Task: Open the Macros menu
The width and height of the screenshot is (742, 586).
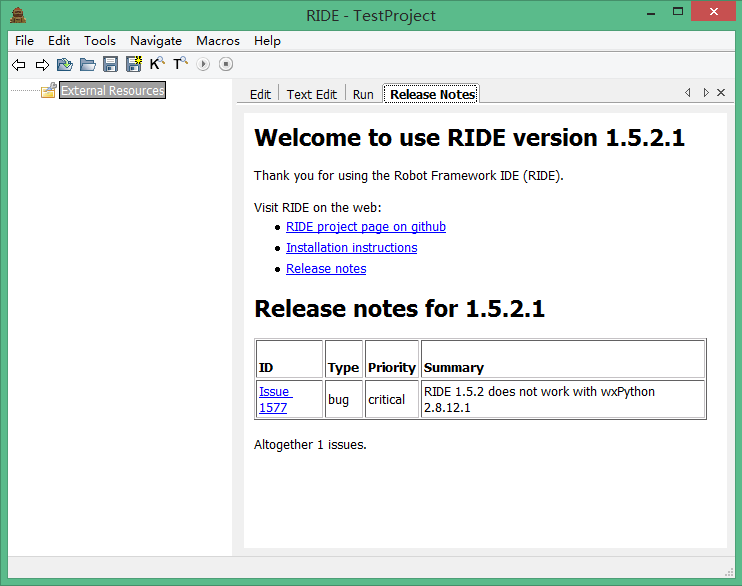Action: (218, 41)
